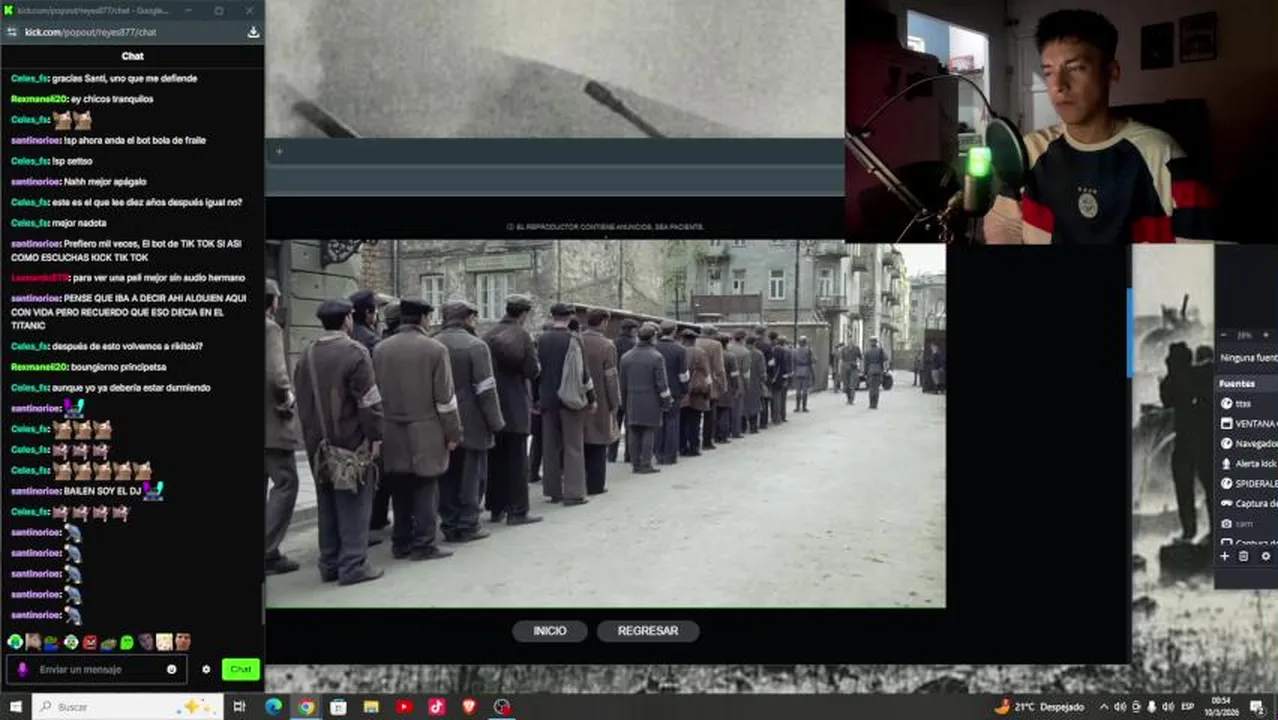Open notification center icon
This screenshot has height=720, width=1278.
click(1257, 707)
